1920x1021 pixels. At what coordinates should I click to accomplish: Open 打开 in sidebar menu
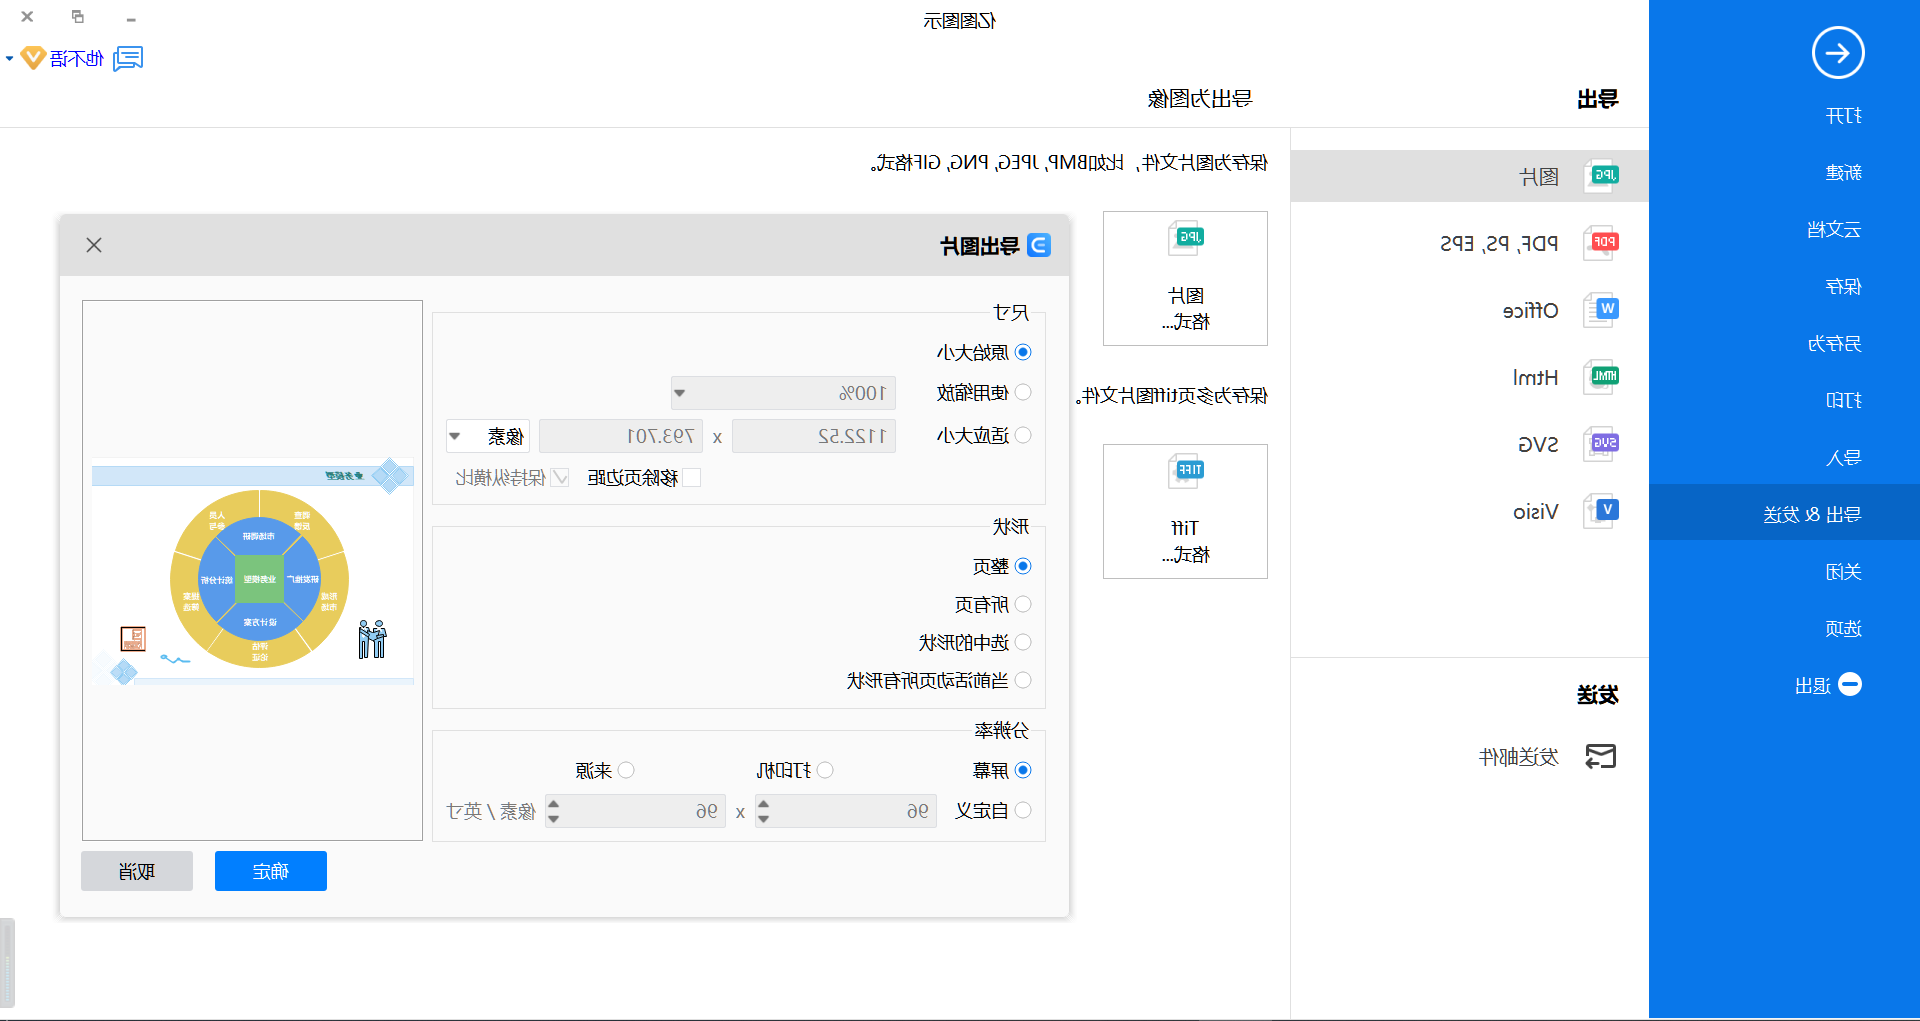[1843, 116]
